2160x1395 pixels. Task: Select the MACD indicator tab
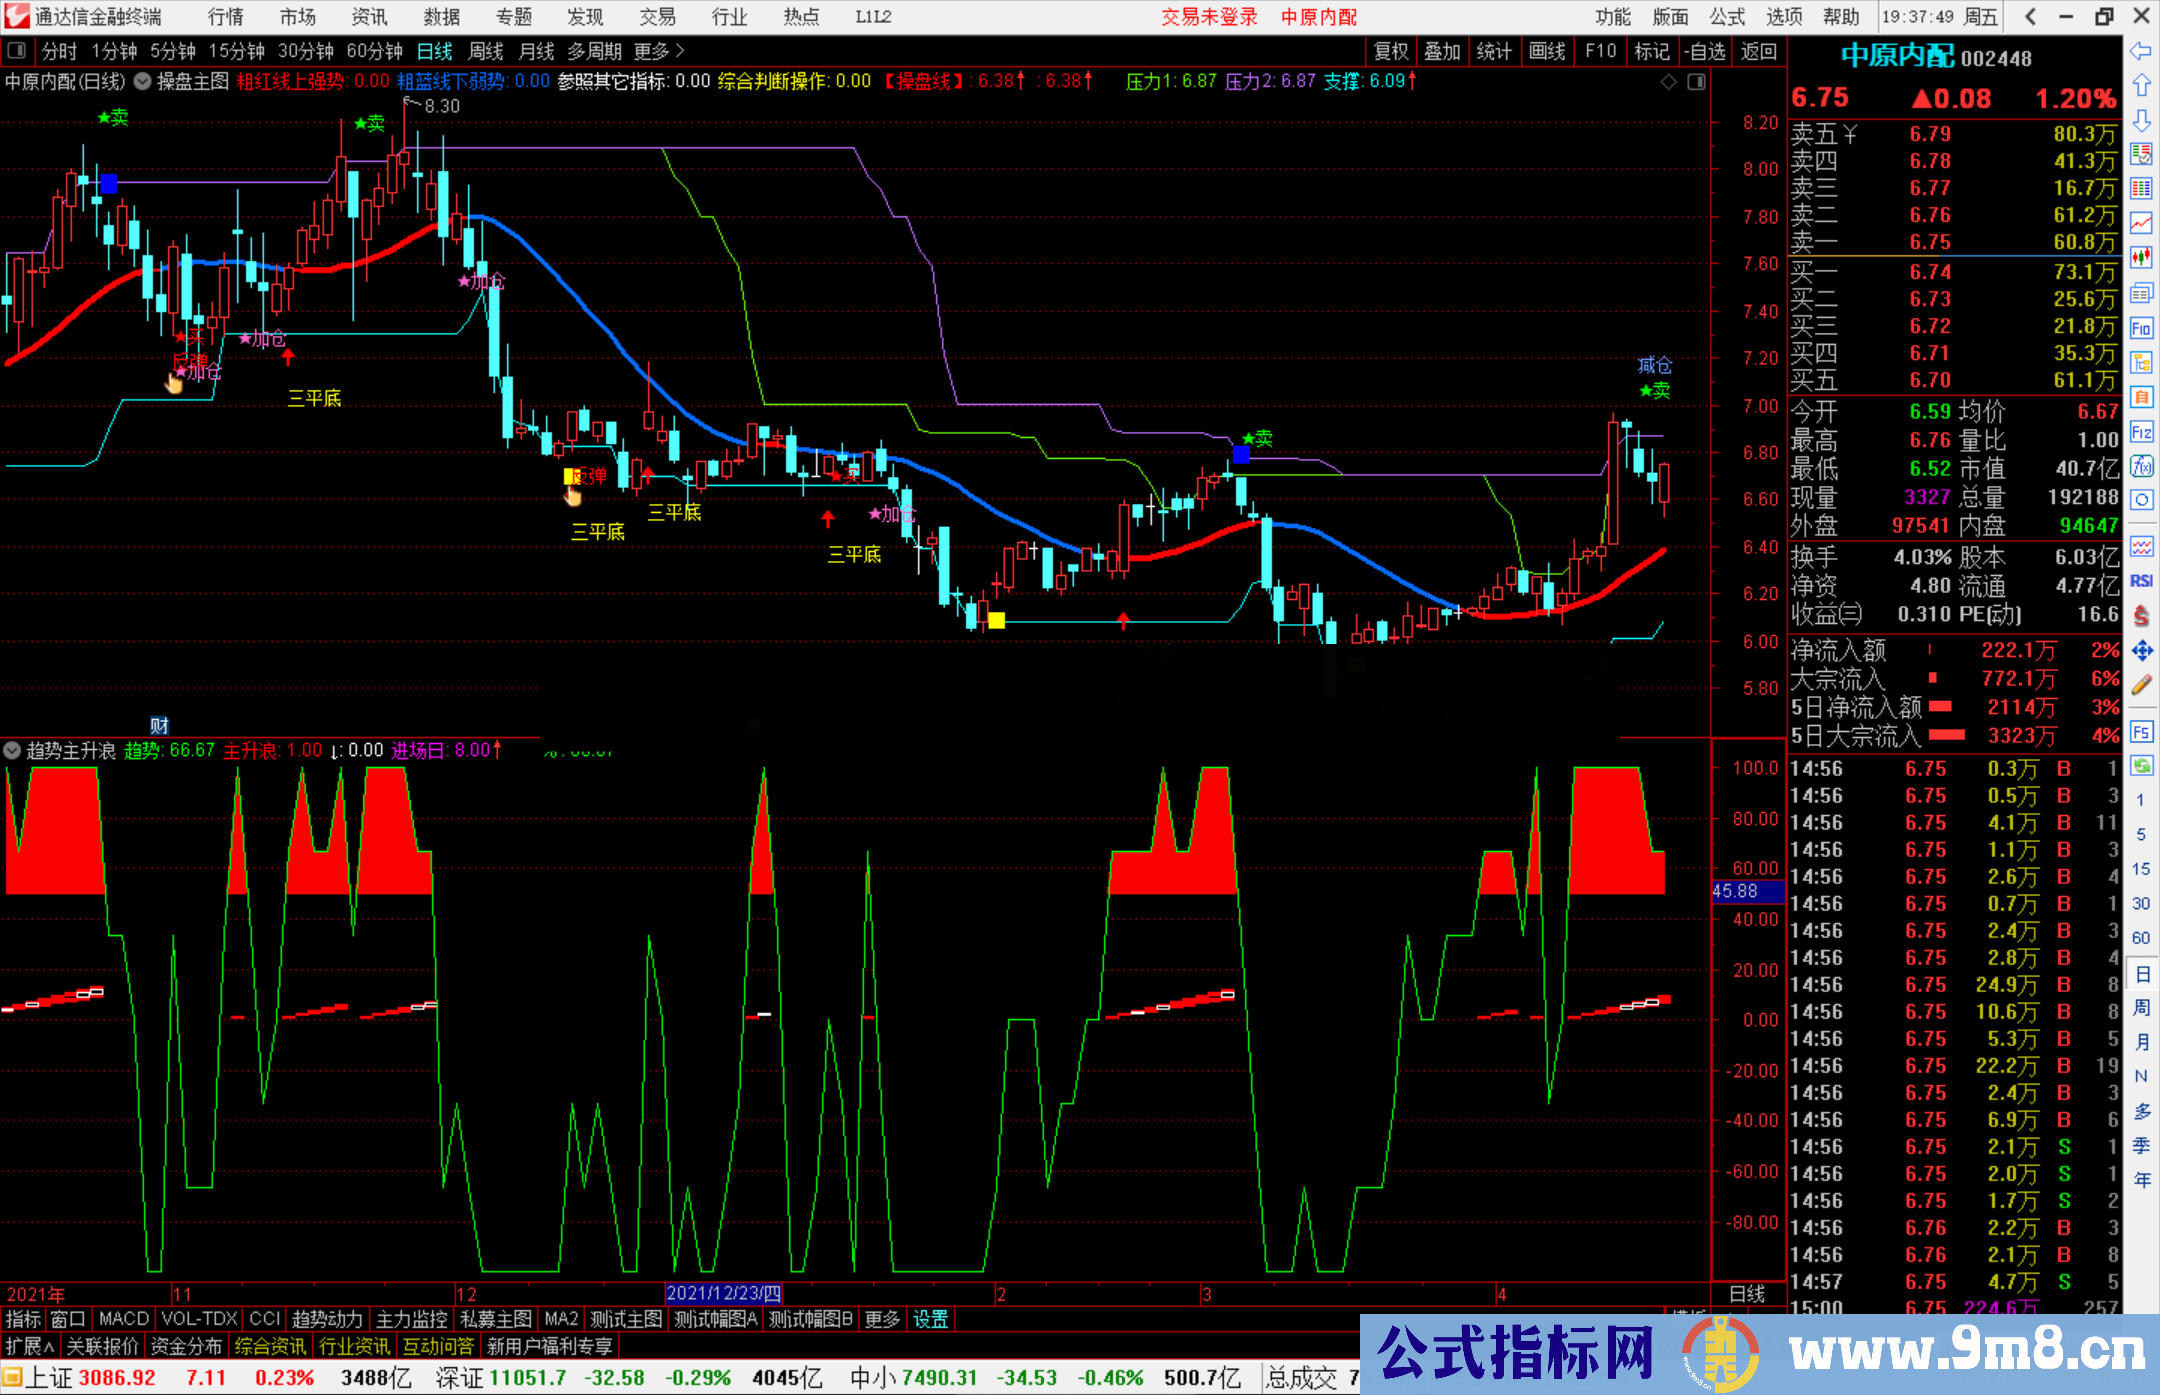tap(124, 1319)
